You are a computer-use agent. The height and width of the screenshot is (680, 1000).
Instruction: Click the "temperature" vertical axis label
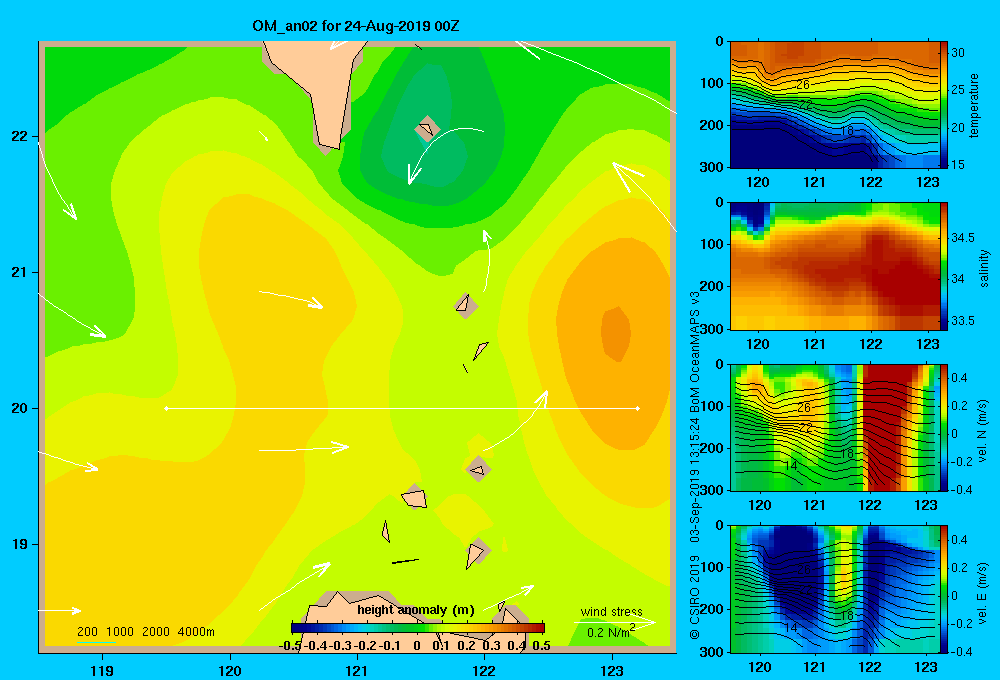coord(974,105)
